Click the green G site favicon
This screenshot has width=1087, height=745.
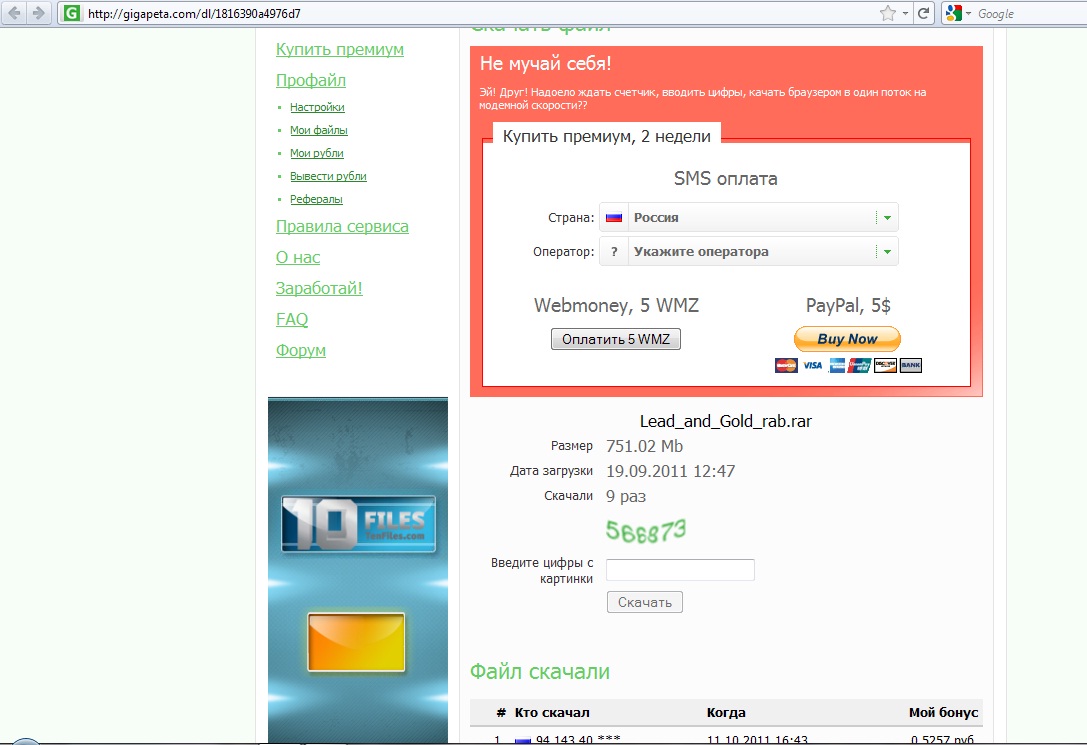71,14
